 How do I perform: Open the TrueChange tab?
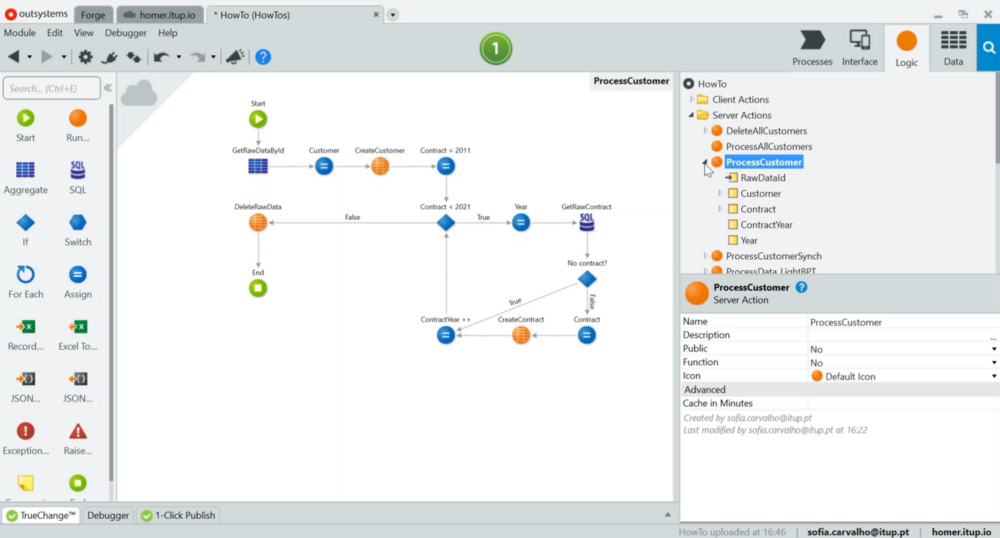coord(41,515)
